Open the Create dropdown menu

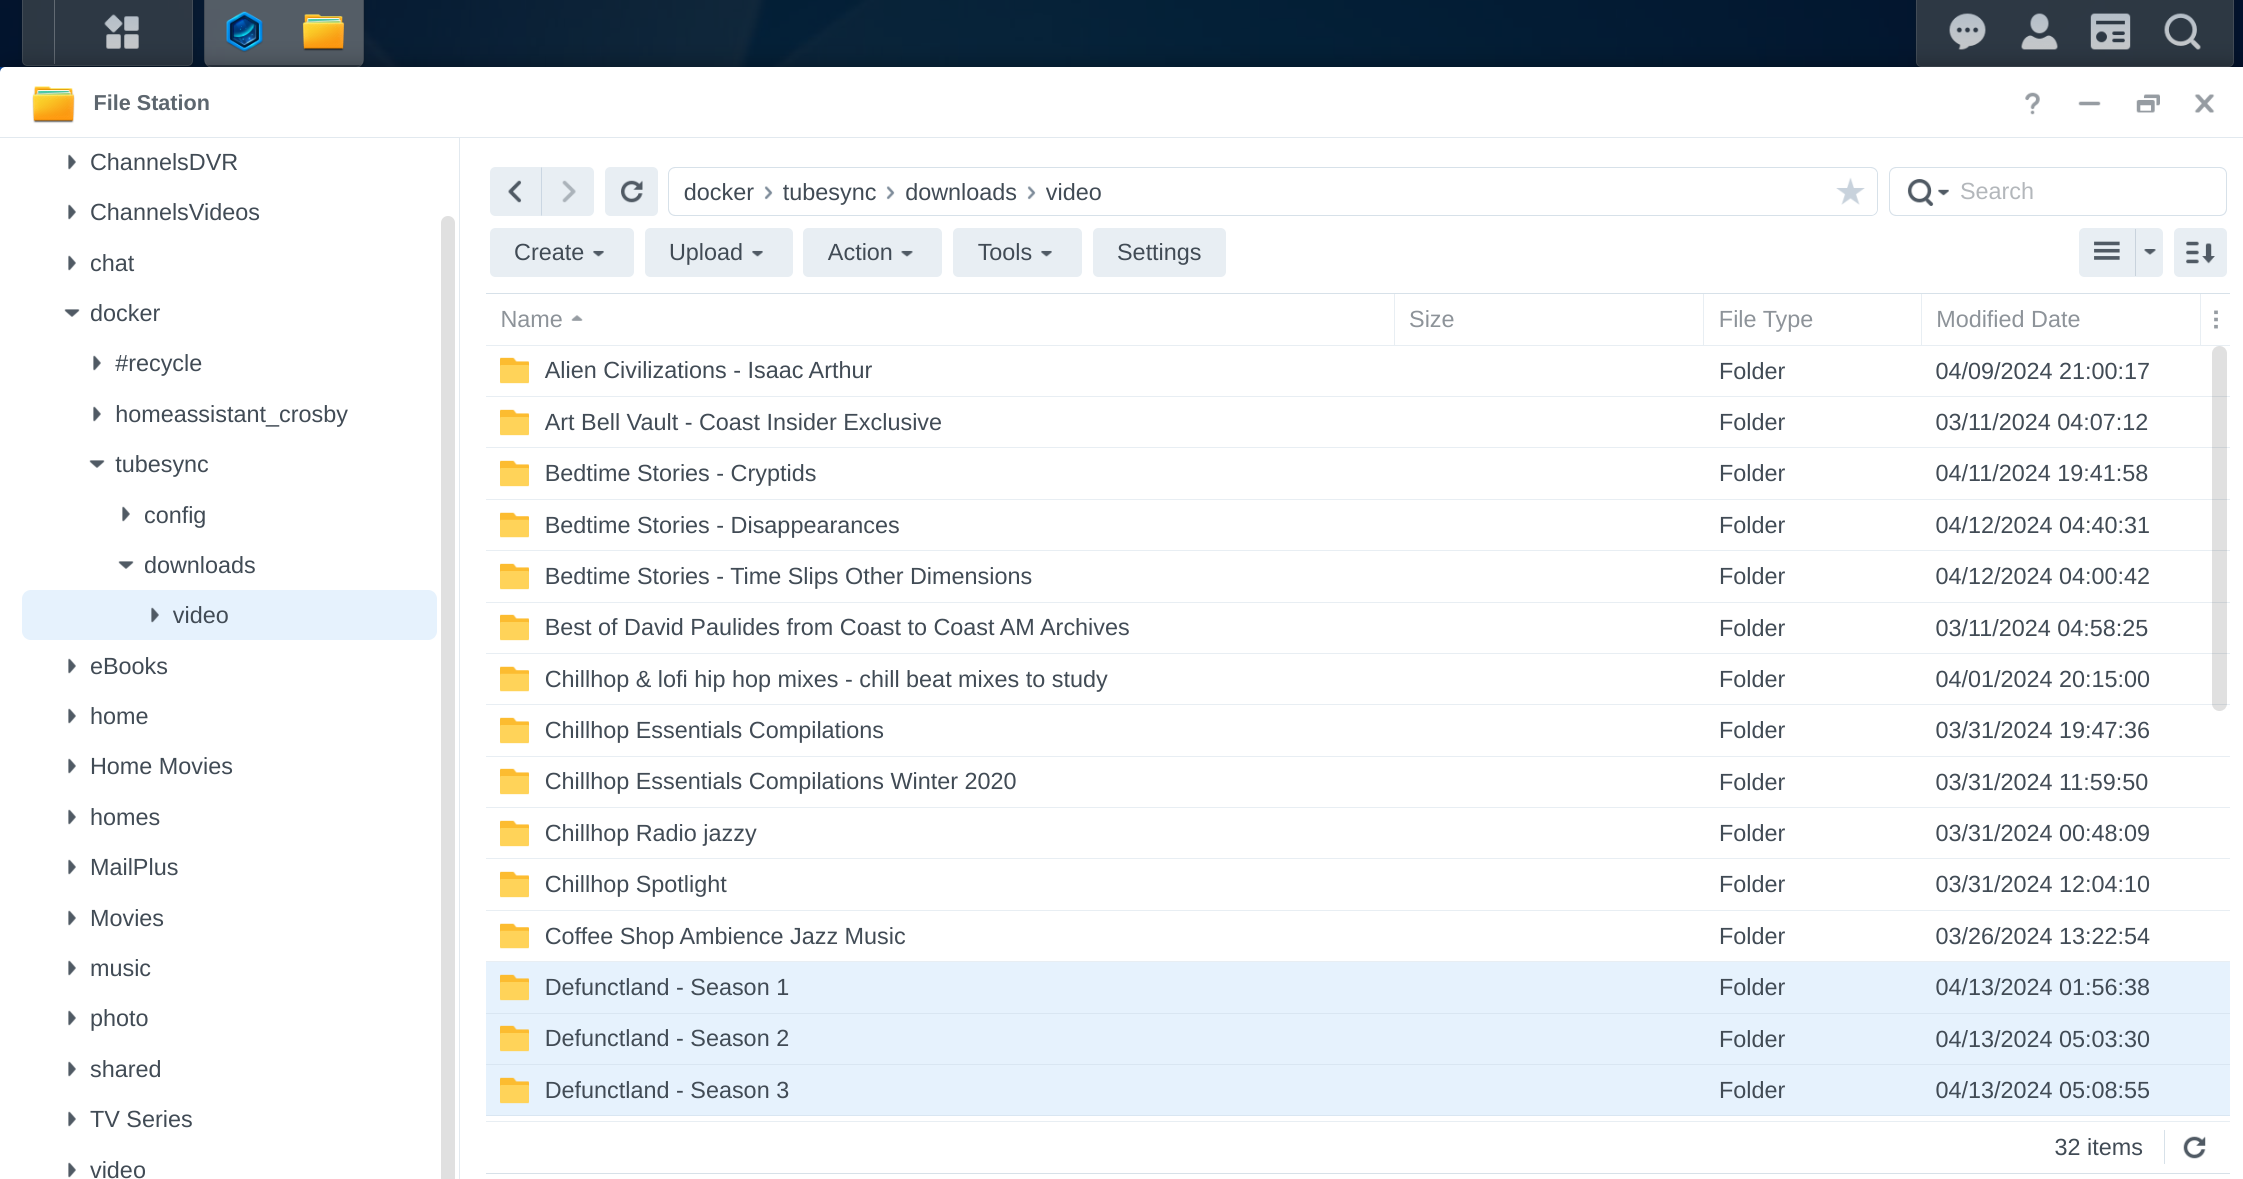(x=560, y=253)
